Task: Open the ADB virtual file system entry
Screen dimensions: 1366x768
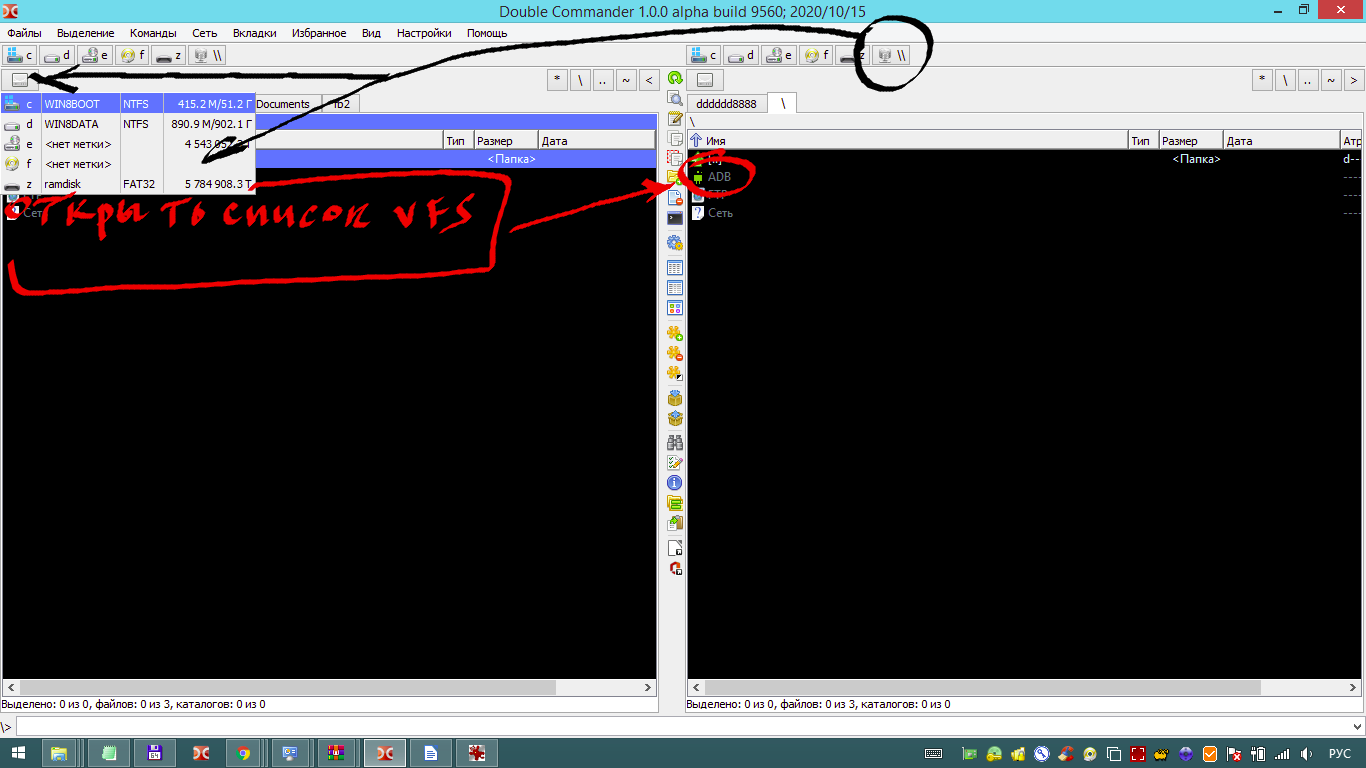Action: (719, 177)
